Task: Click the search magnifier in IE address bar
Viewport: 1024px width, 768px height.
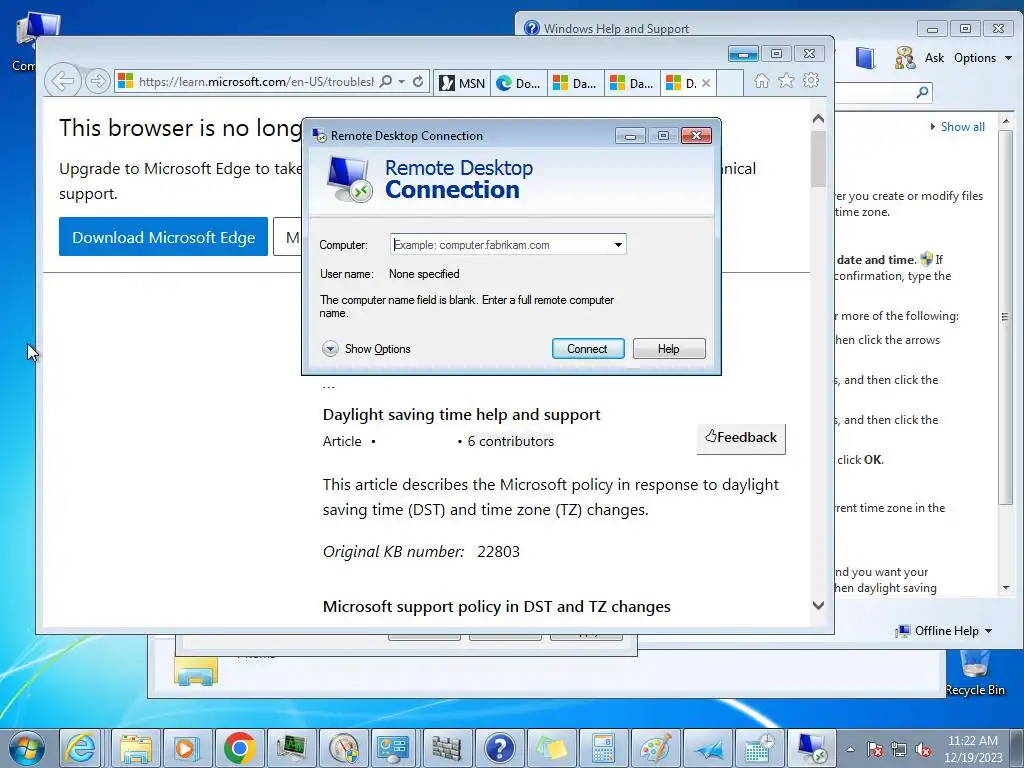Action: coord(386,81)
